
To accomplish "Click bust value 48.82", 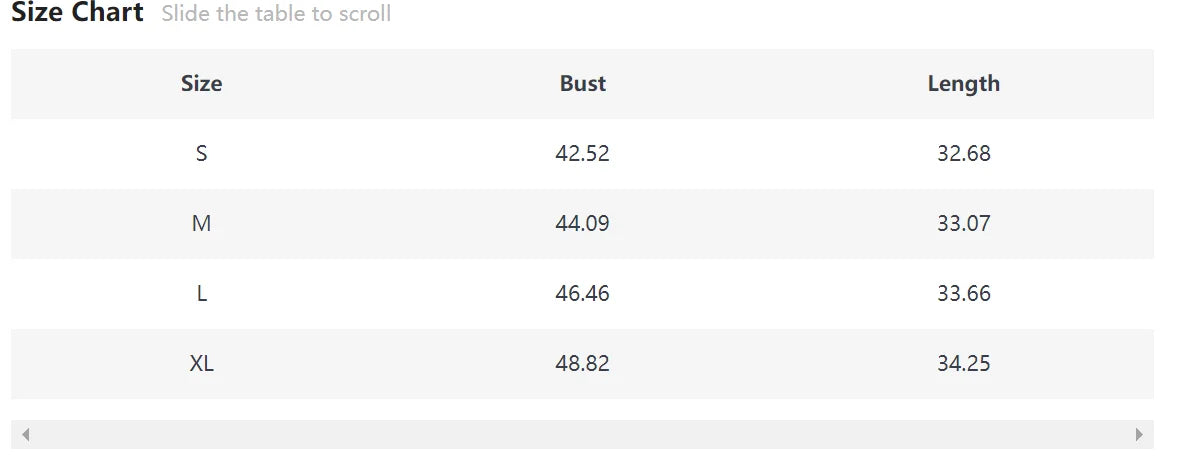I will pyautogui.click(x=582, y=363).
